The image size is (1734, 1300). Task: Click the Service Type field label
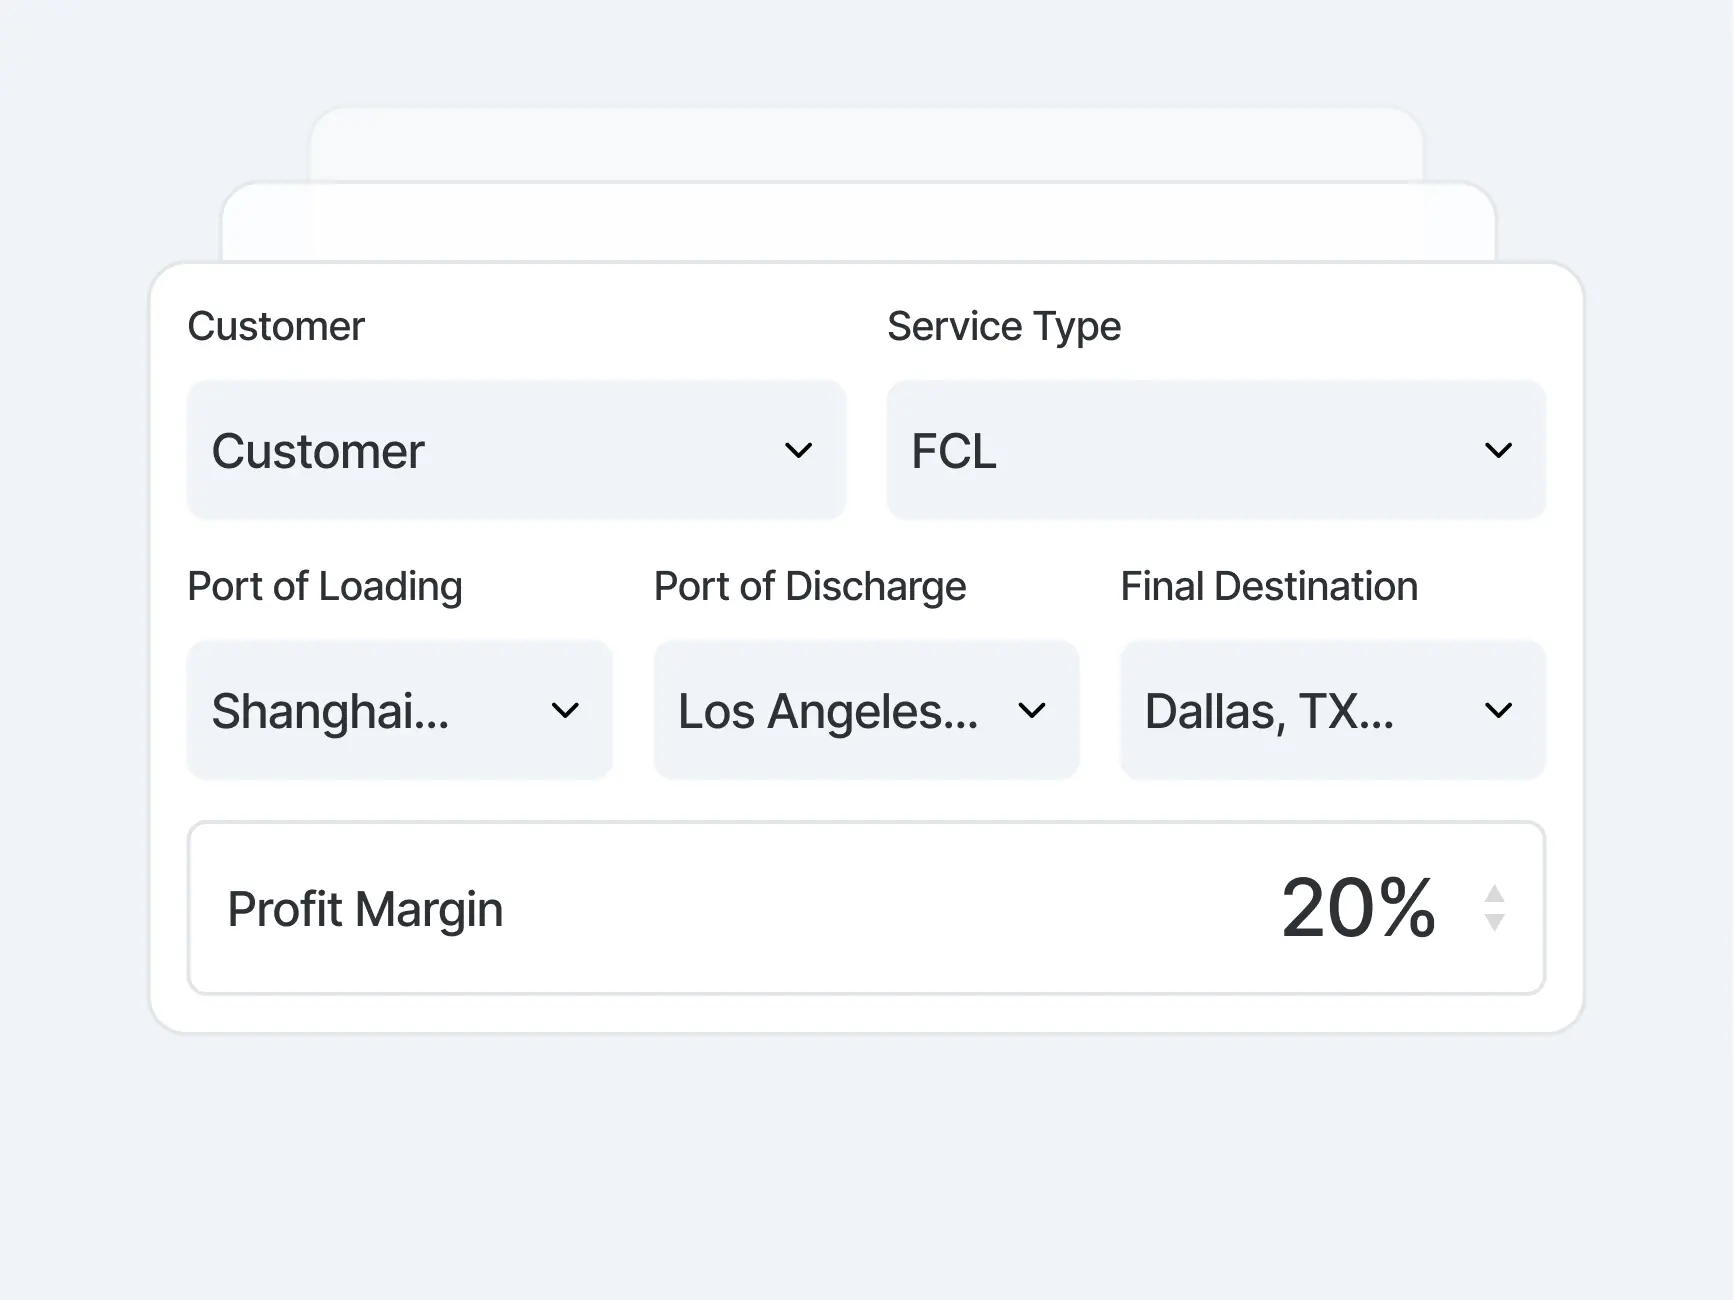[1003, 326]
